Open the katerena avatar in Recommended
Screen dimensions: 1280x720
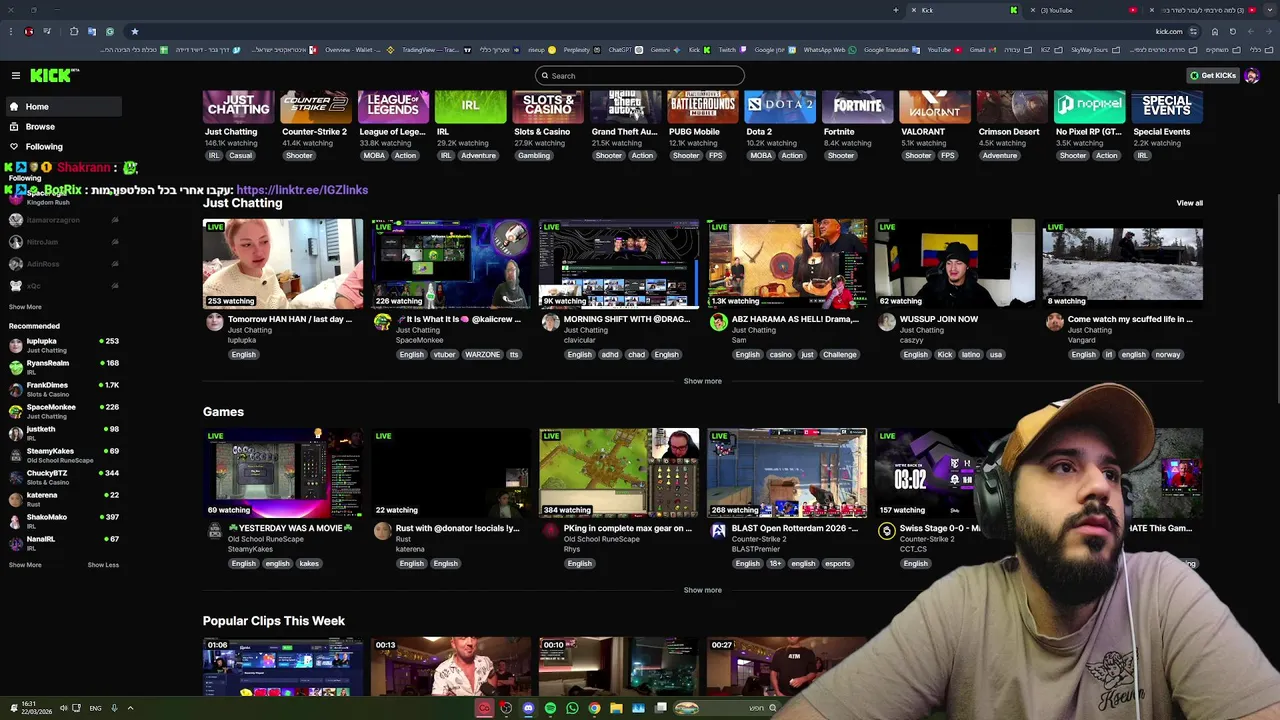pyautogui.click(x=15, y=499)
